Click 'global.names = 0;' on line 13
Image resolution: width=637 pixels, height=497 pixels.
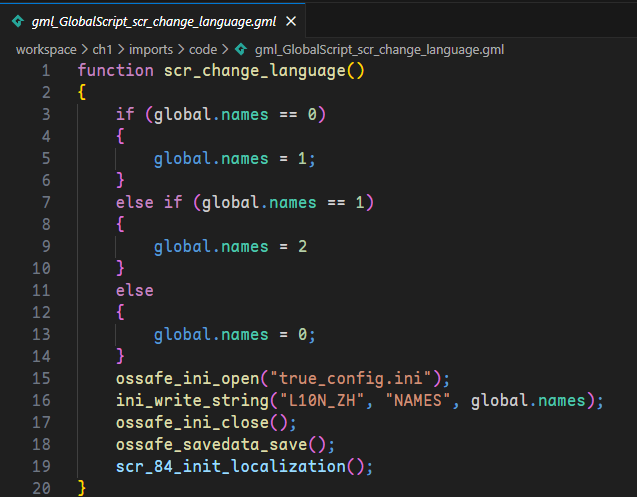[234, 334]
